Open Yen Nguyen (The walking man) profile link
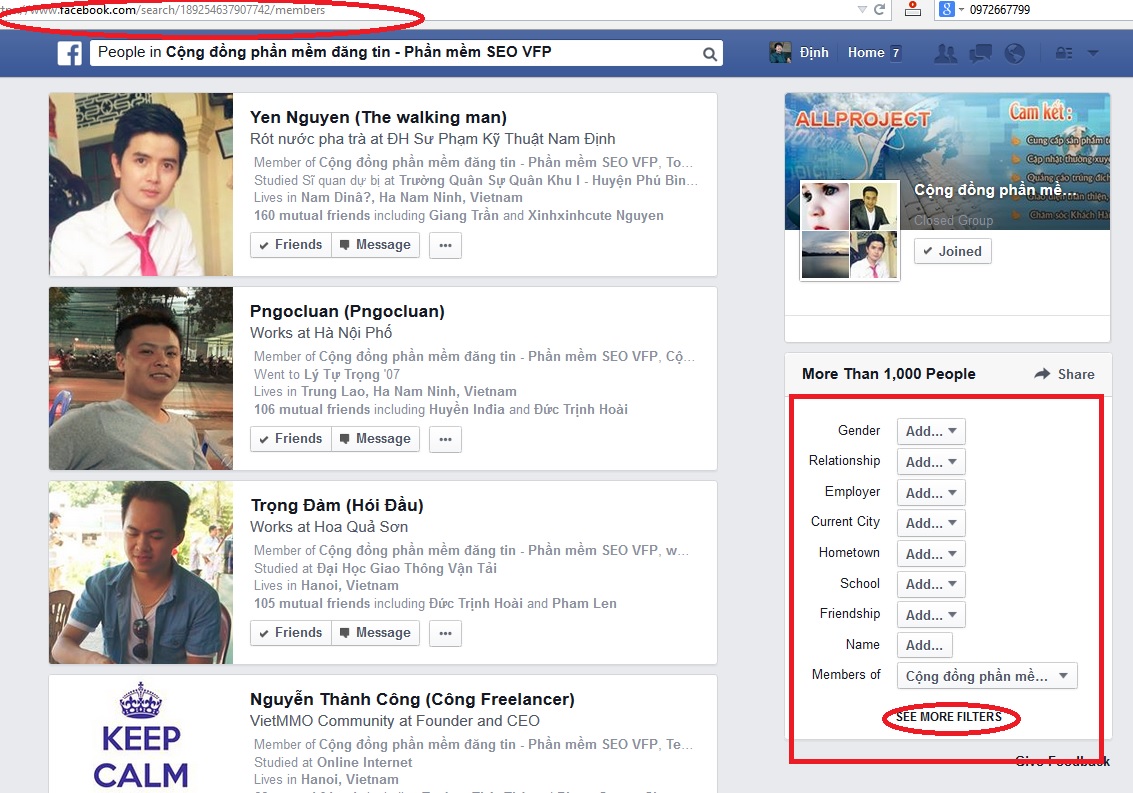1133x793 pixels. 378,117
